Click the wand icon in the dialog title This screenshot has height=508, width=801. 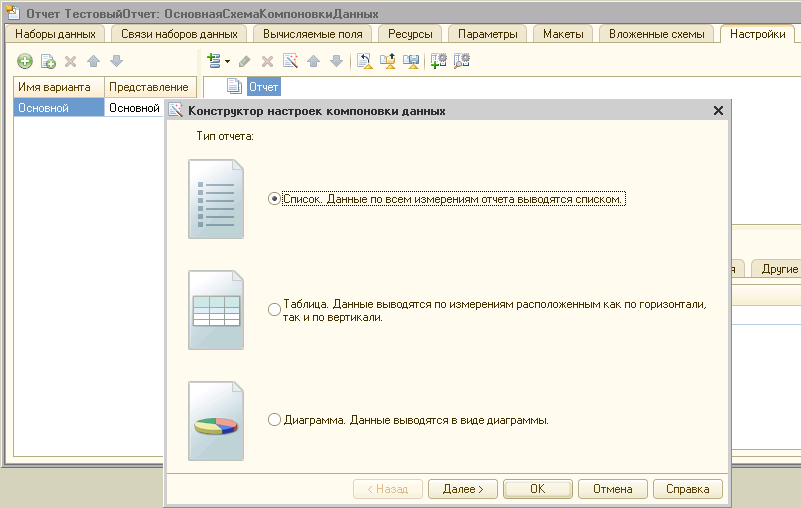coord(176,110)
